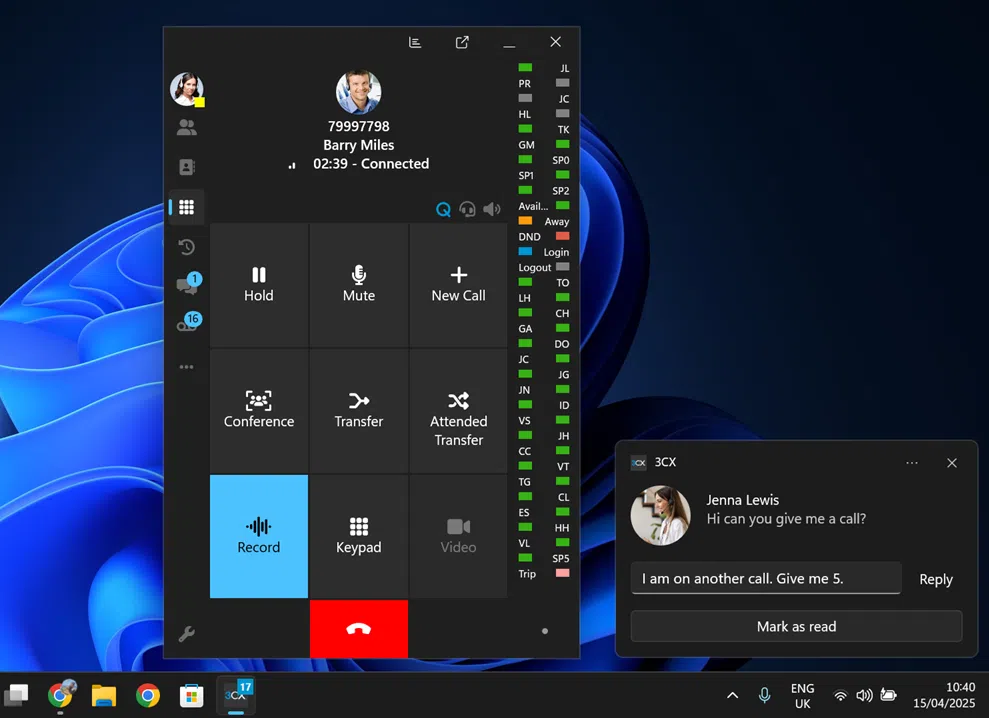This screenshot has height=719, width=989.
Task: Click the panel chart icon in title bar
Action: [415, 42]
